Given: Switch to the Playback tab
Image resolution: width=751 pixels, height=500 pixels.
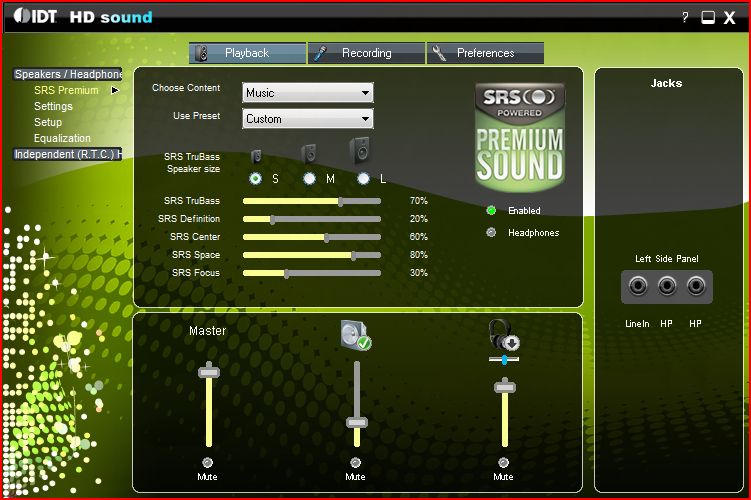Looking at the screenshot, I should (x=247, y=53).
